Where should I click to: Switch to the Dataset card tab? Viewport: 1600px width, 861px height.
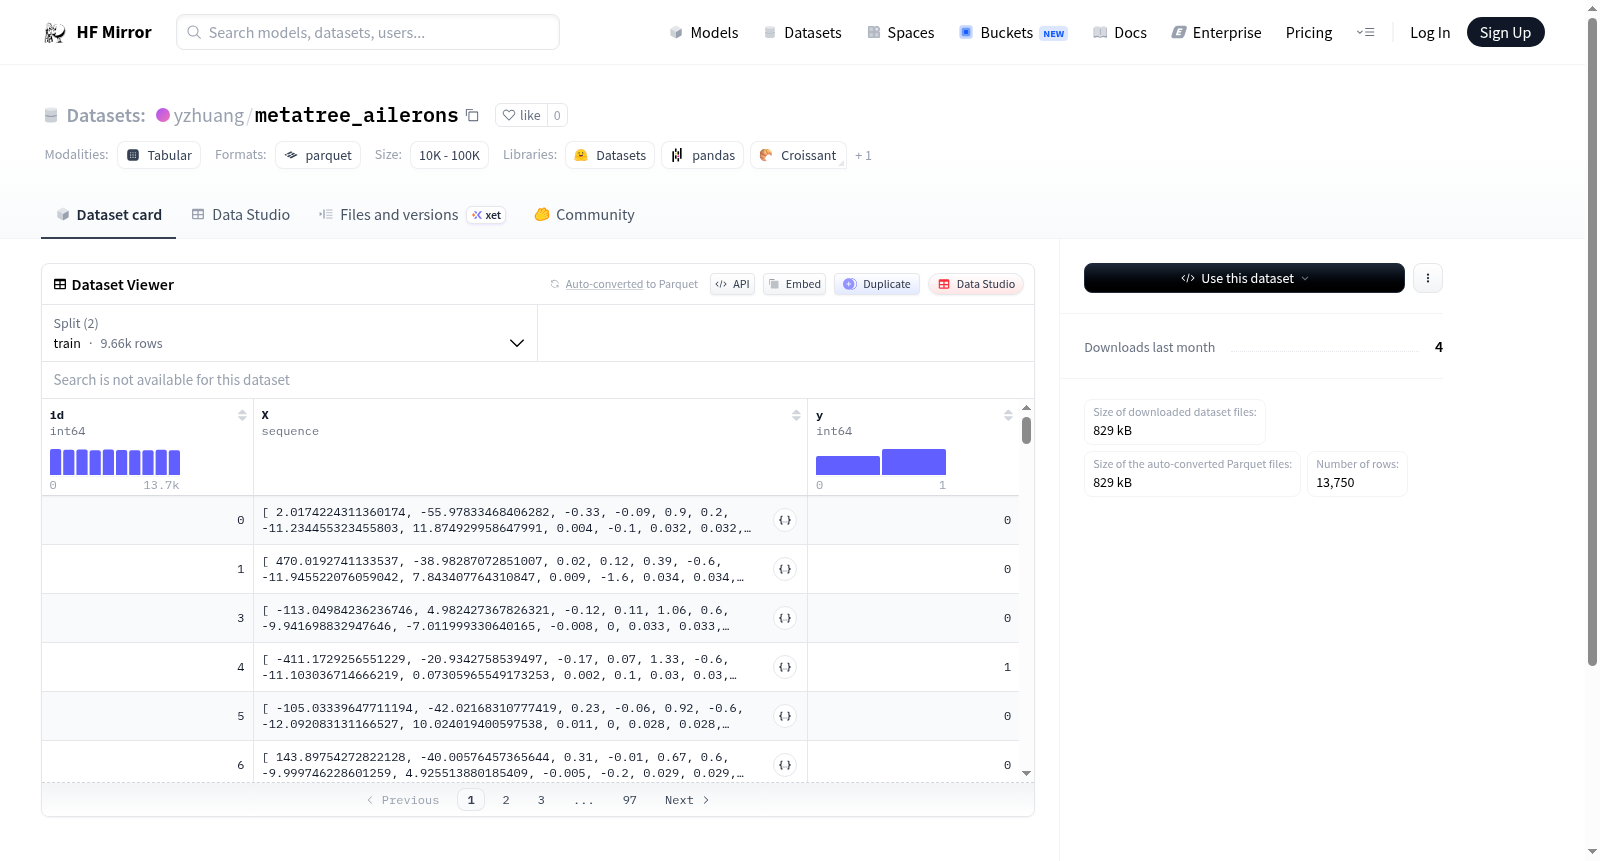click(x=108, y=215)
